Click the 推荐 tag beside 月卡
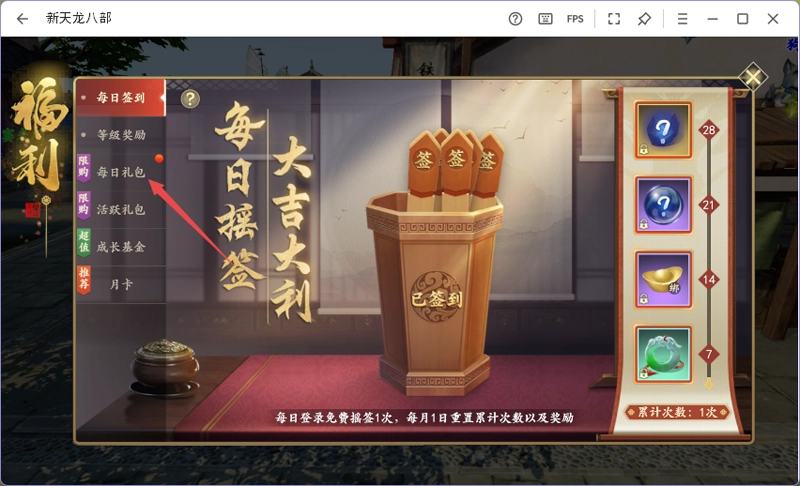The height and width of the screenshot is (486, 800). click(84, 279)
